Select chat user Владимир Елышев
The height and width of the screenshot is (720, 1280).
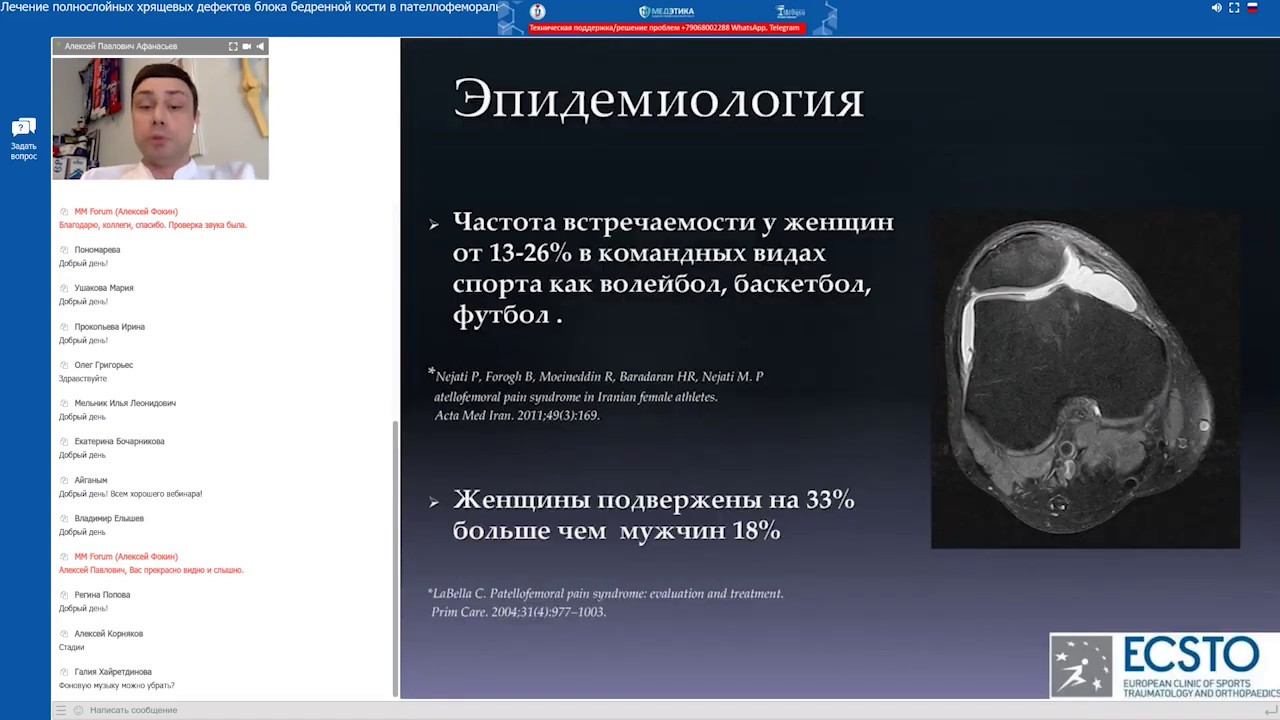[109, 518]
